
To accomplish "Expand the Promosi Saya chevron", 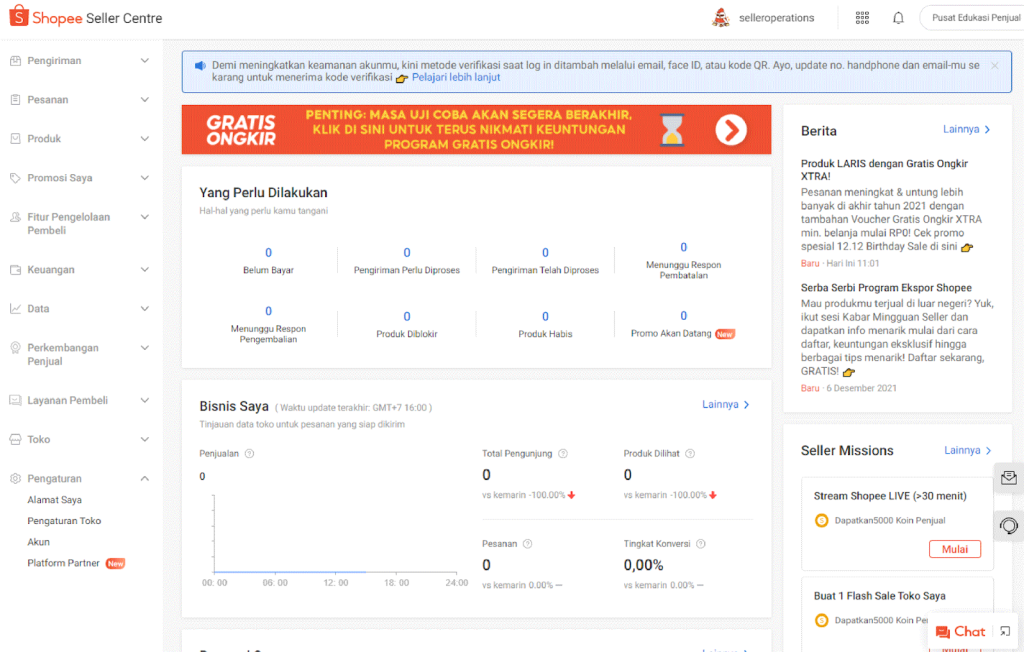I will (x=145, y=178).
